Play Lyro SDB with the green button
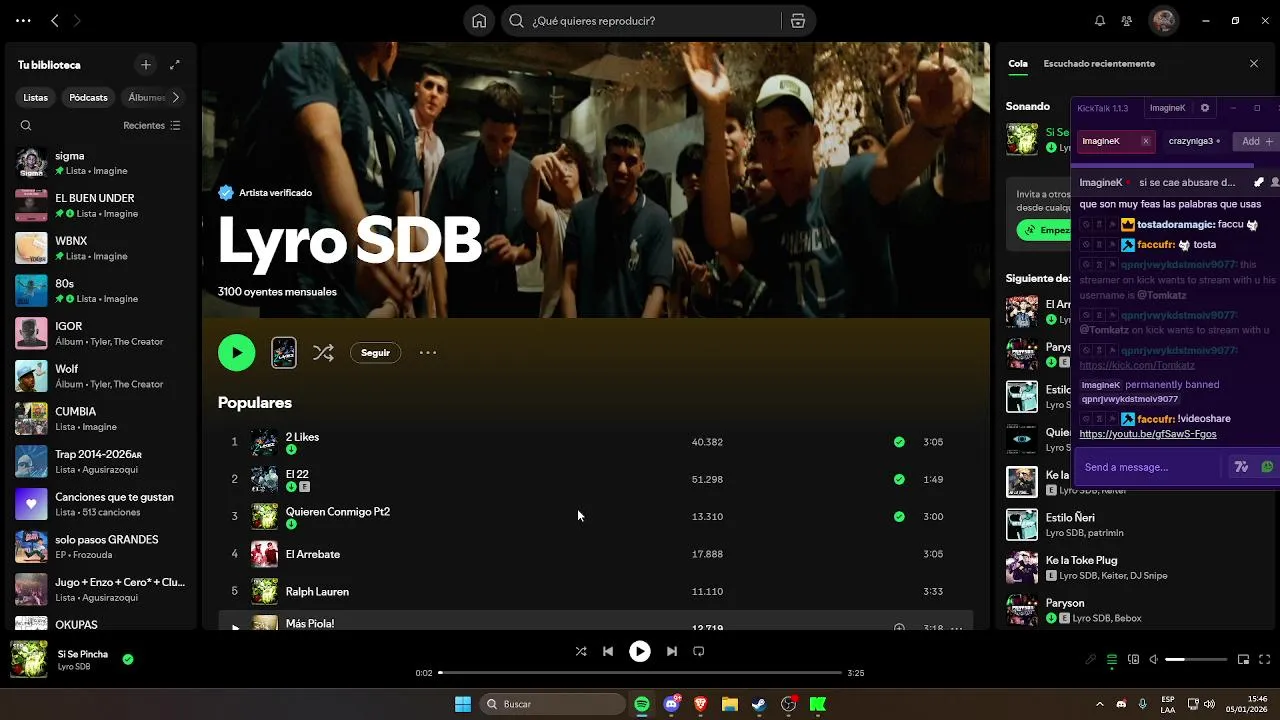The width and height of the screenshot is (1280, 720). (x=237, y=352)
